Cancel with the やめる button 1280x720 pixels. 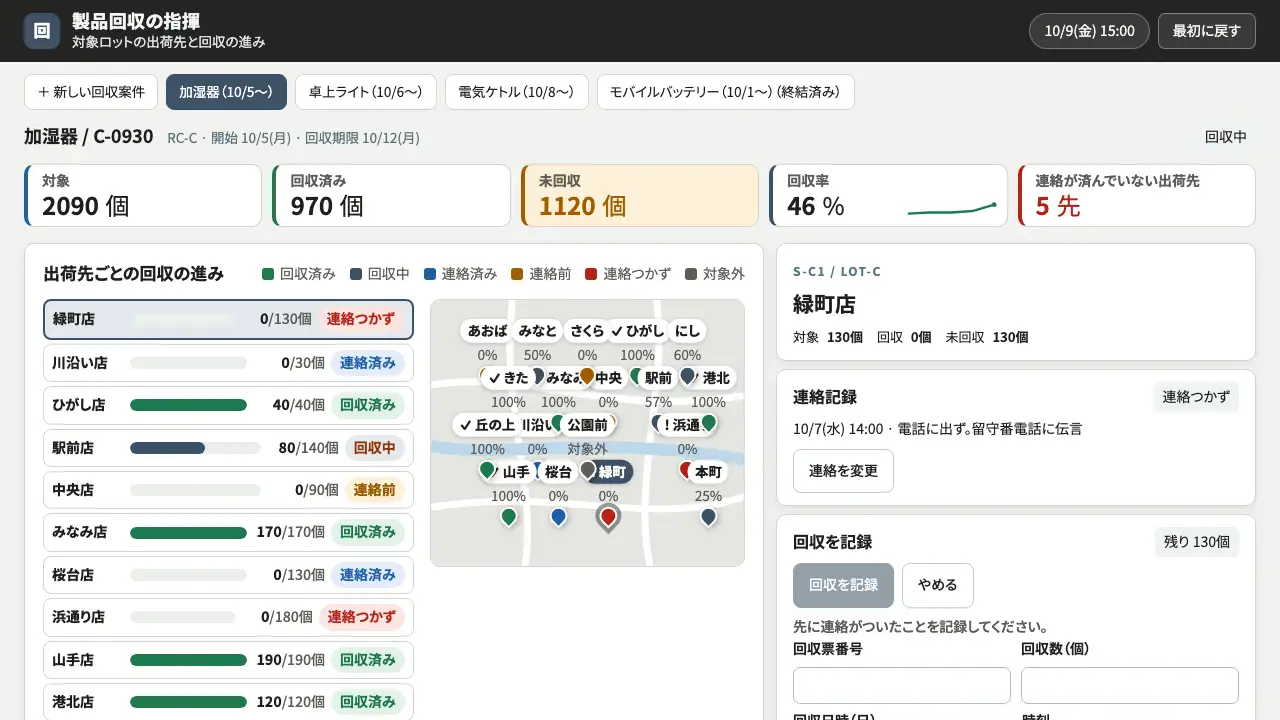(938, 585)
